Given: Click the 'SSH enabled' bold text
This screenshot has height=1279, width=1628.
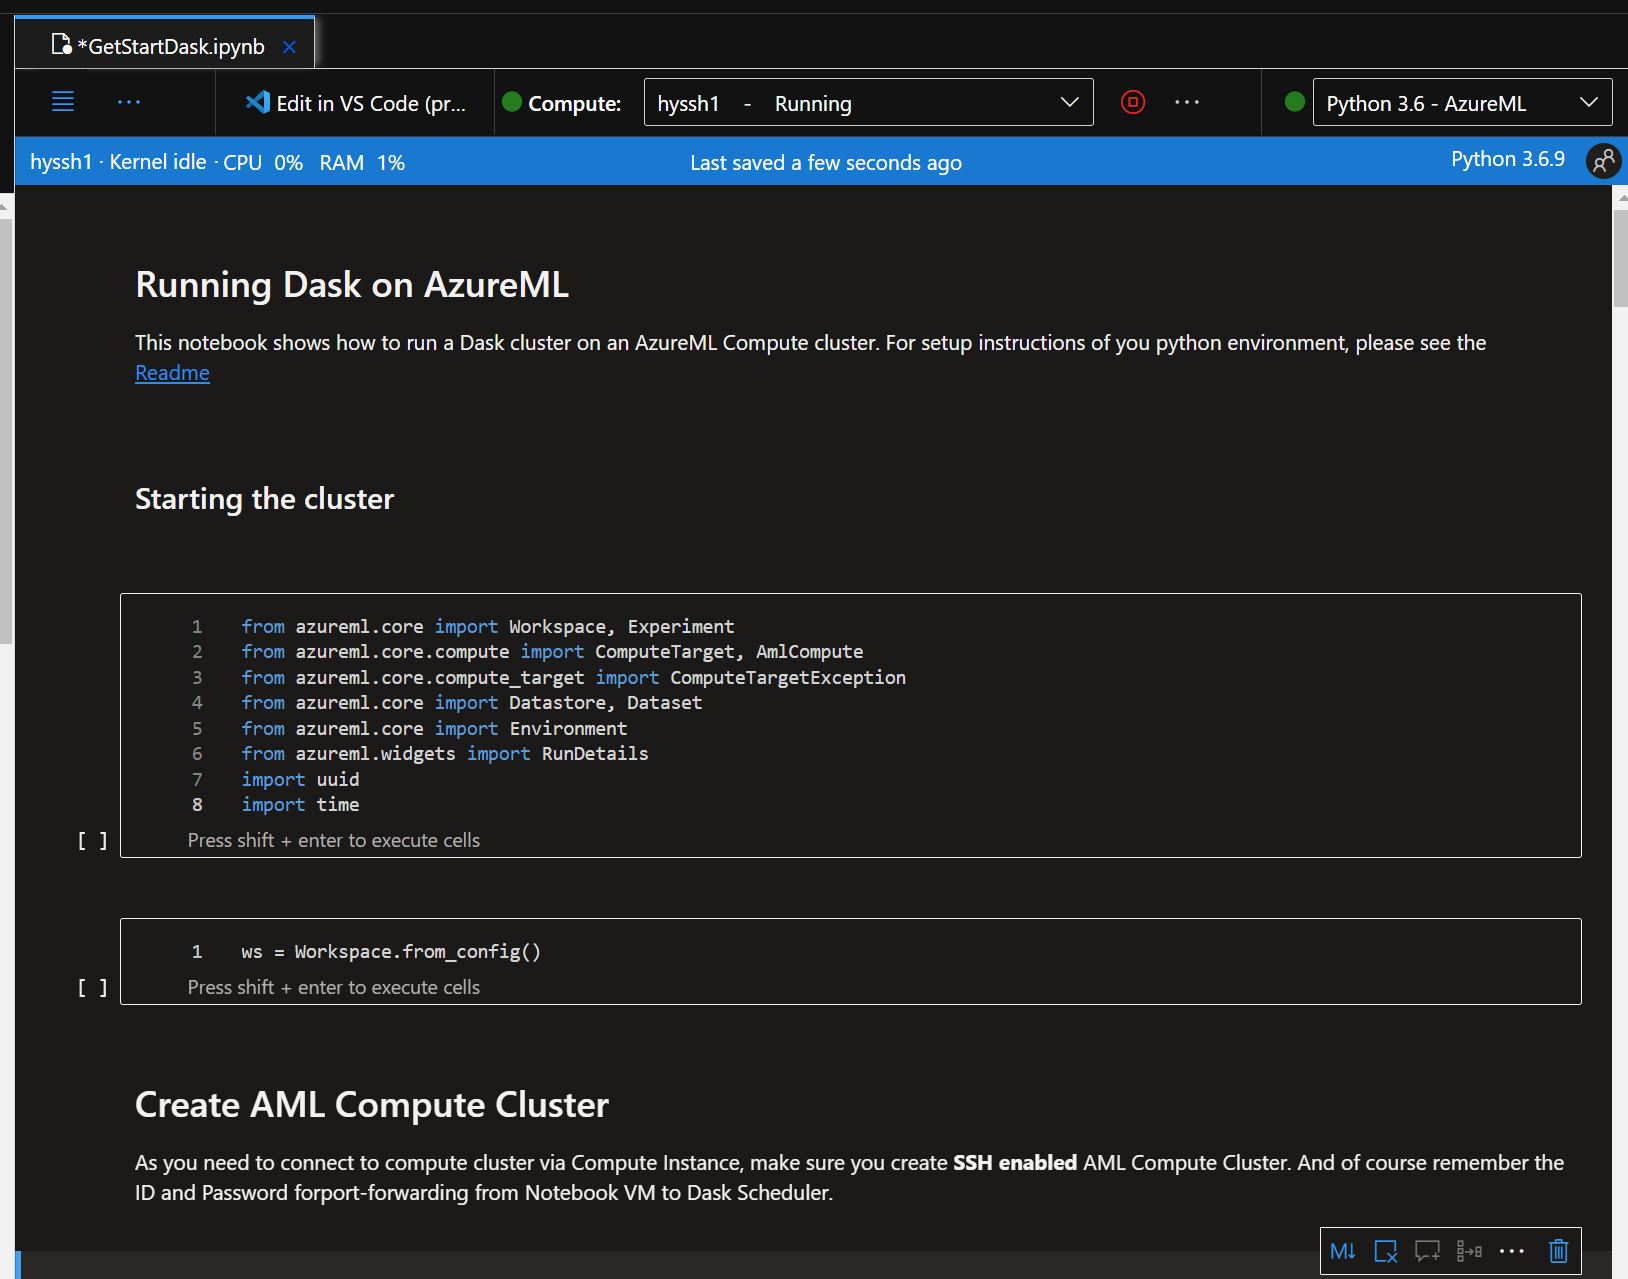Looking at the screenshot, I should (1015, 1163).
